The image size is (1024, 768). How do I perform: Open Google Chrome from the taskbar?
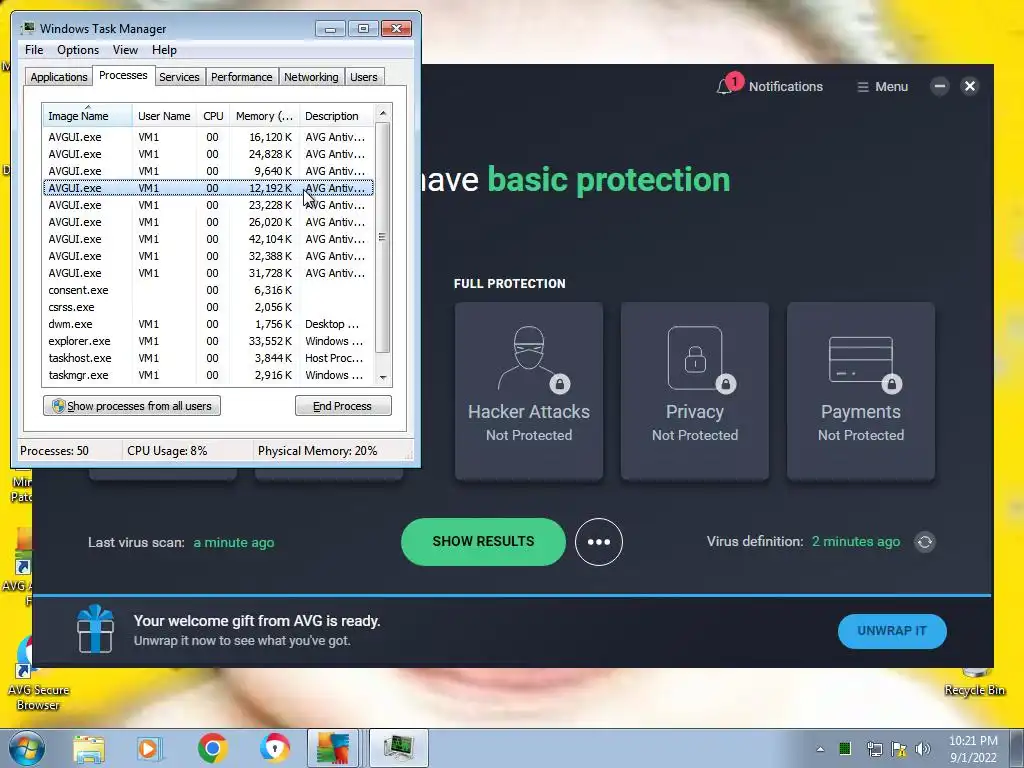212,748
